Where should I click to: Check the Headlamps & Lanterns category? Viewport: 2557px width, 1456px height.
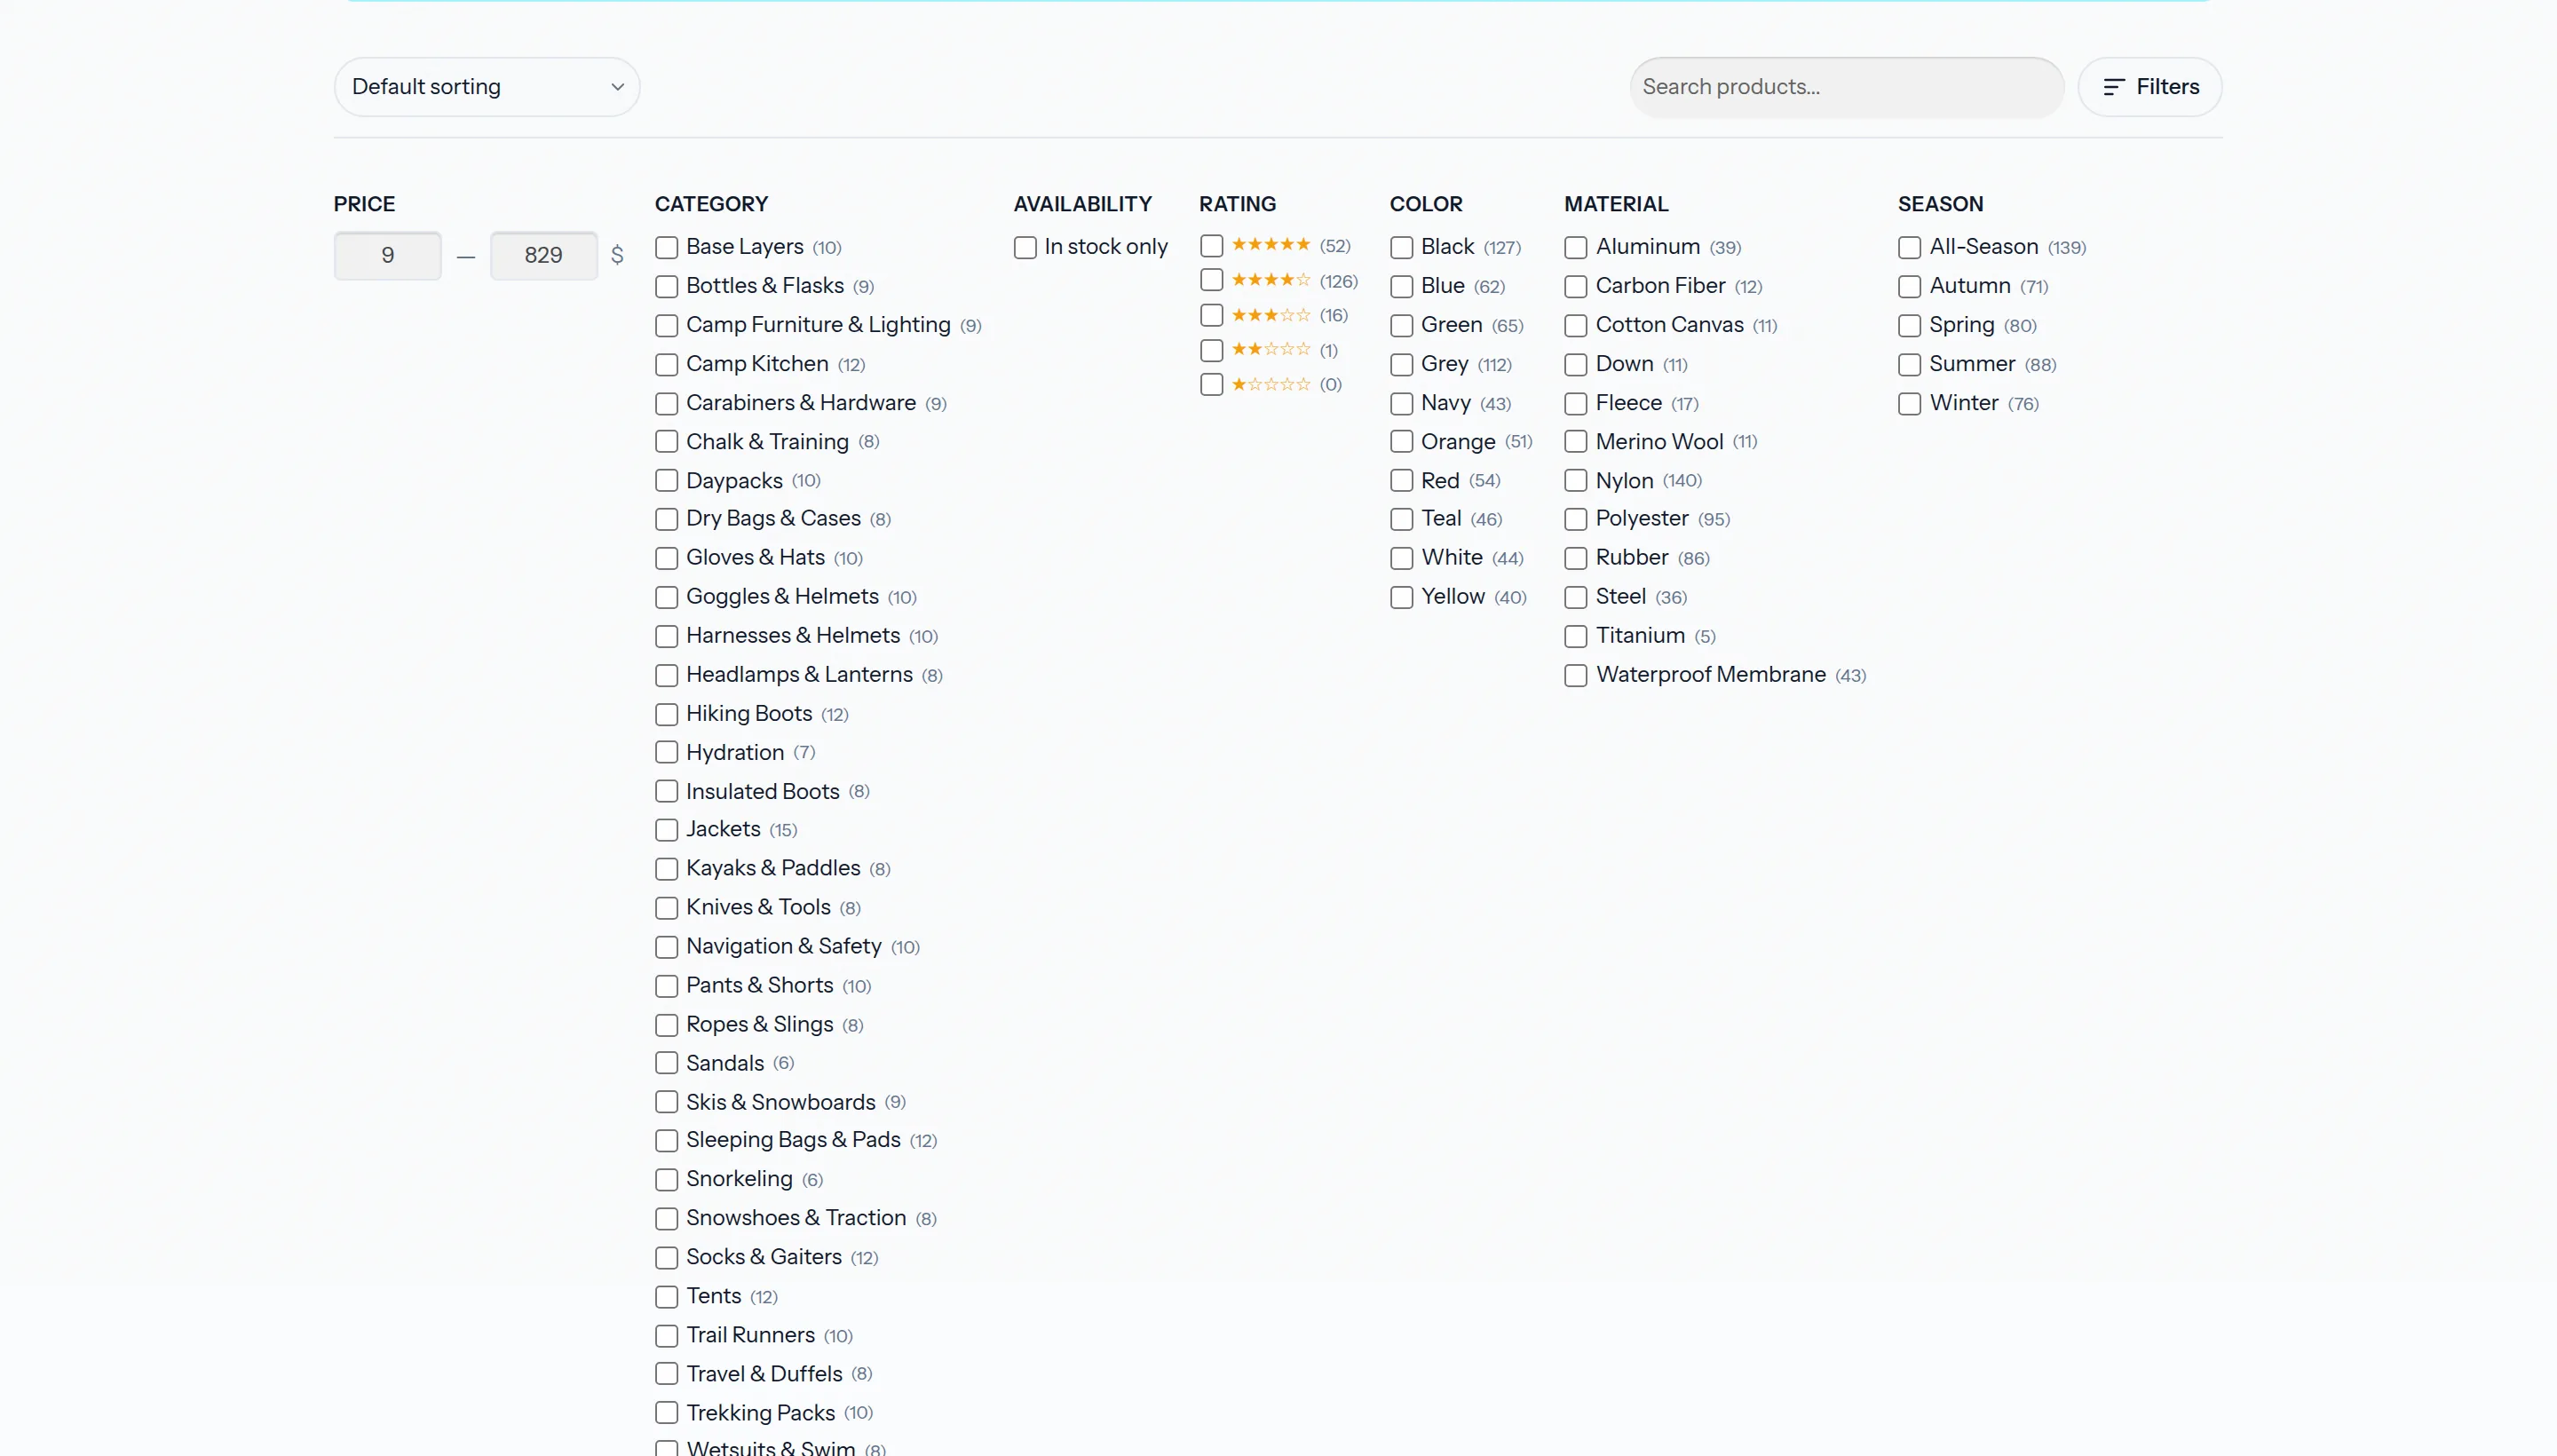point(667,675)
